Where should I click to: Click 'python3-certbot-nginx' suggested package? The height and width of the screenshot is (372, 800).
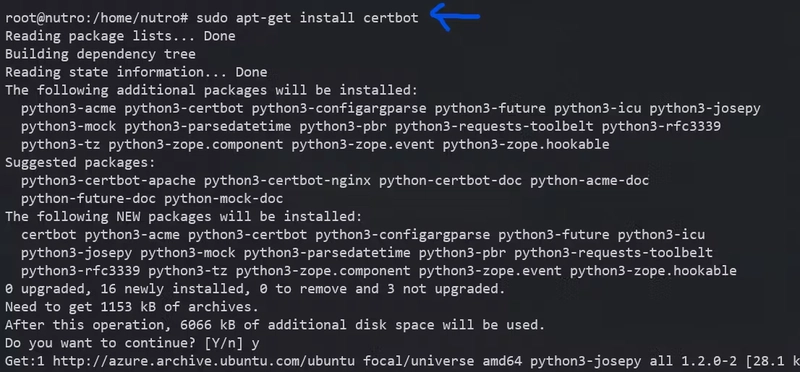click(x=287, y=181)
